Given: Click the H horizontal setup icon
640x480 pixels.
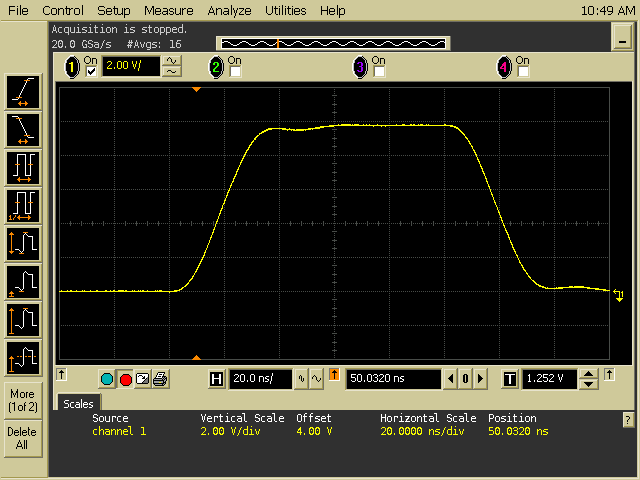Looking at the screenshot, I should (216, 379).
